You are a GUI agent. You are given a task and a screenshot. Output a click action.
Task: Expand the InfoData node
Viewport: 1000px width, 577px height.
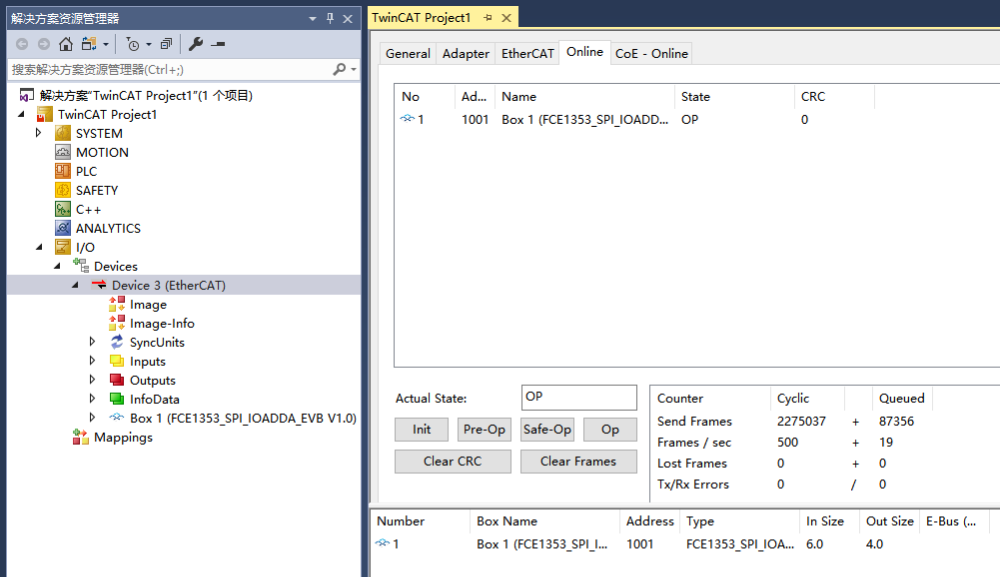tap(92, 398)
